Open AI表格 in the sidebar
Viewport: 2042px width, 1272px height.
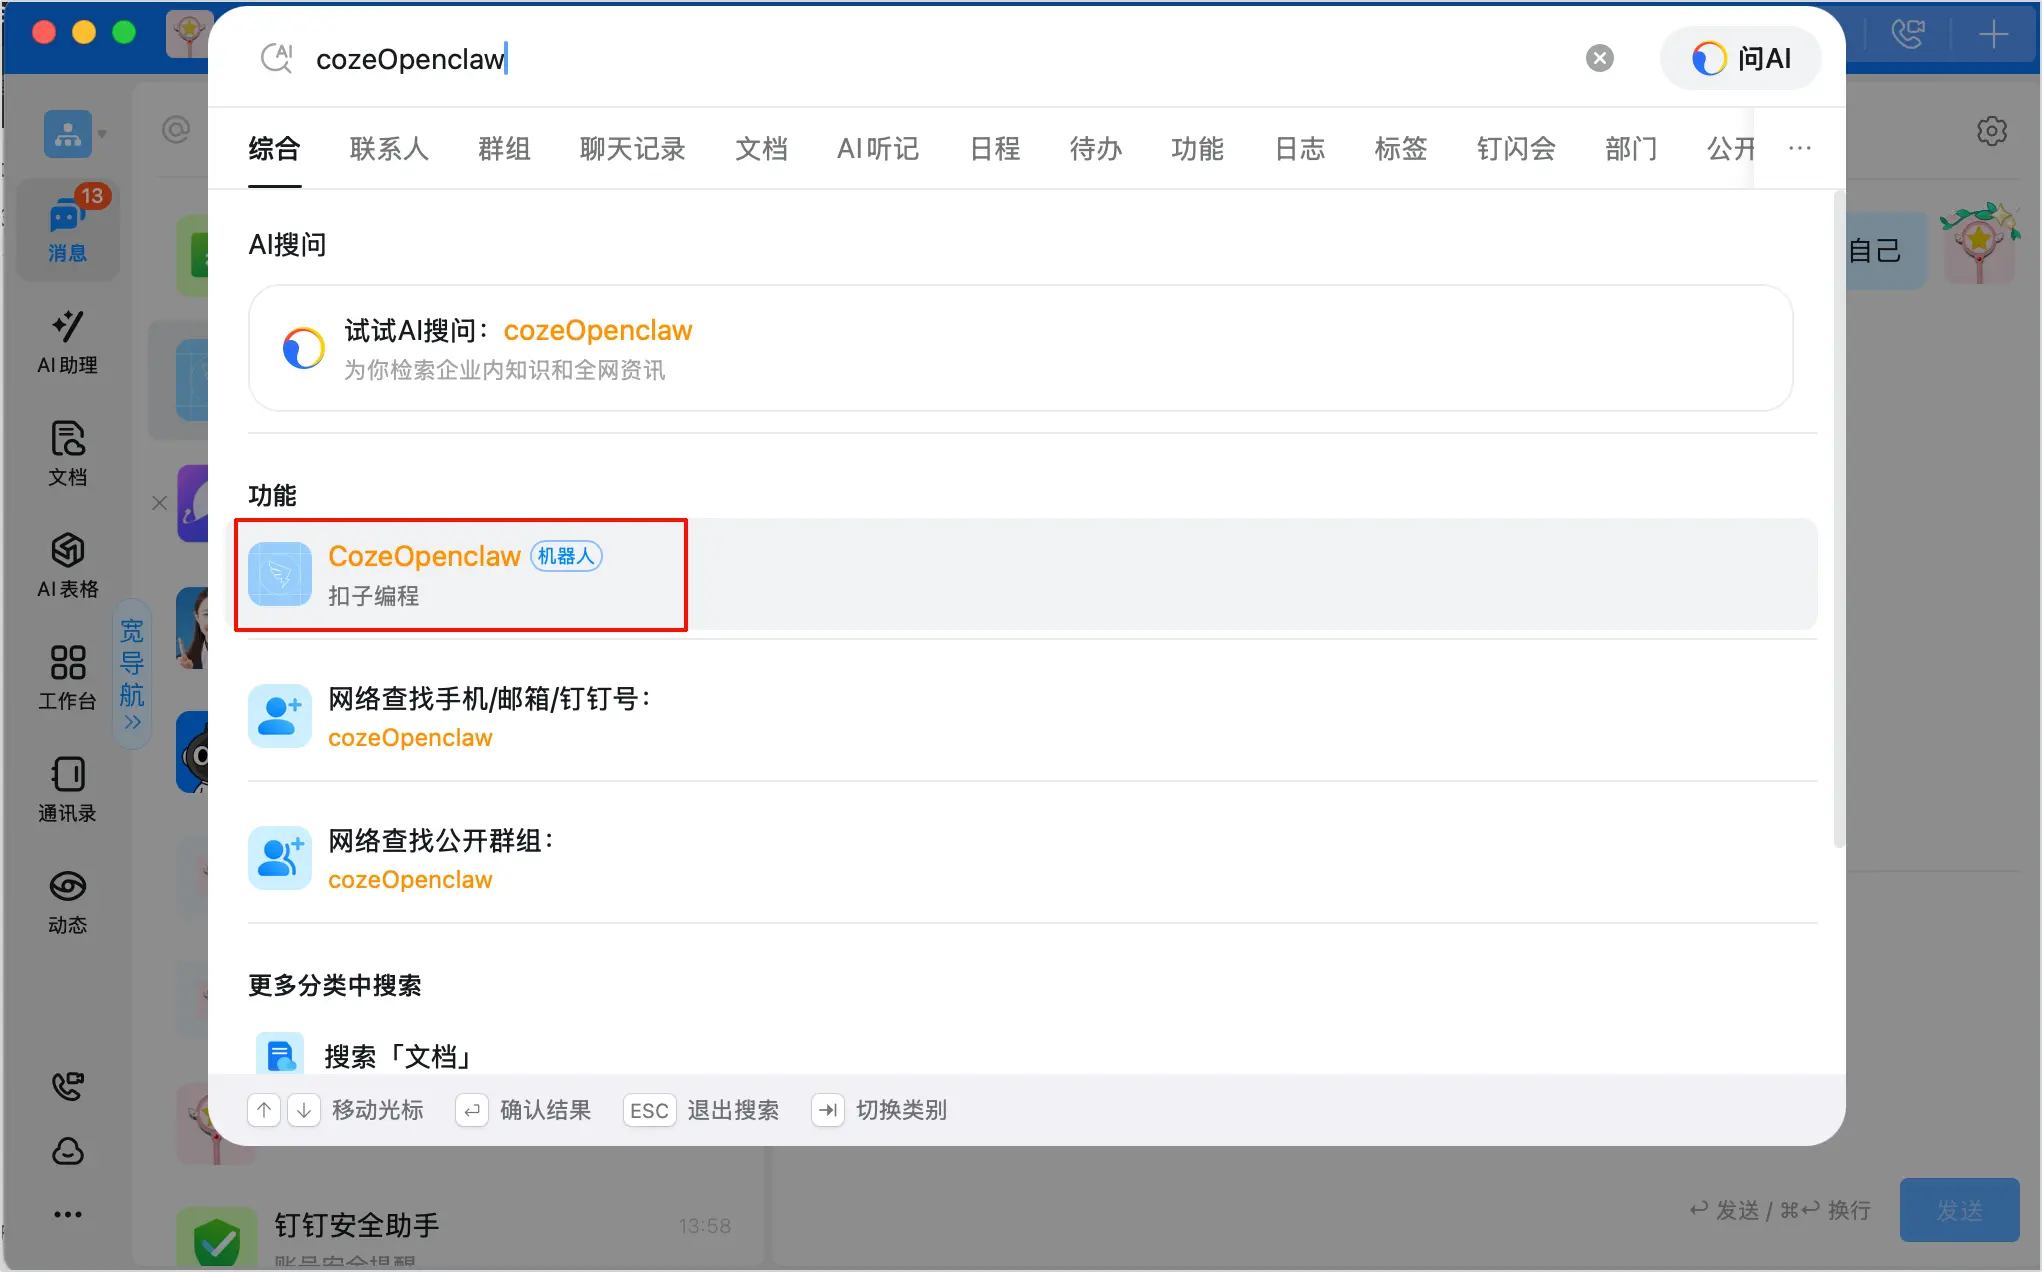click(x=68, y=566)
